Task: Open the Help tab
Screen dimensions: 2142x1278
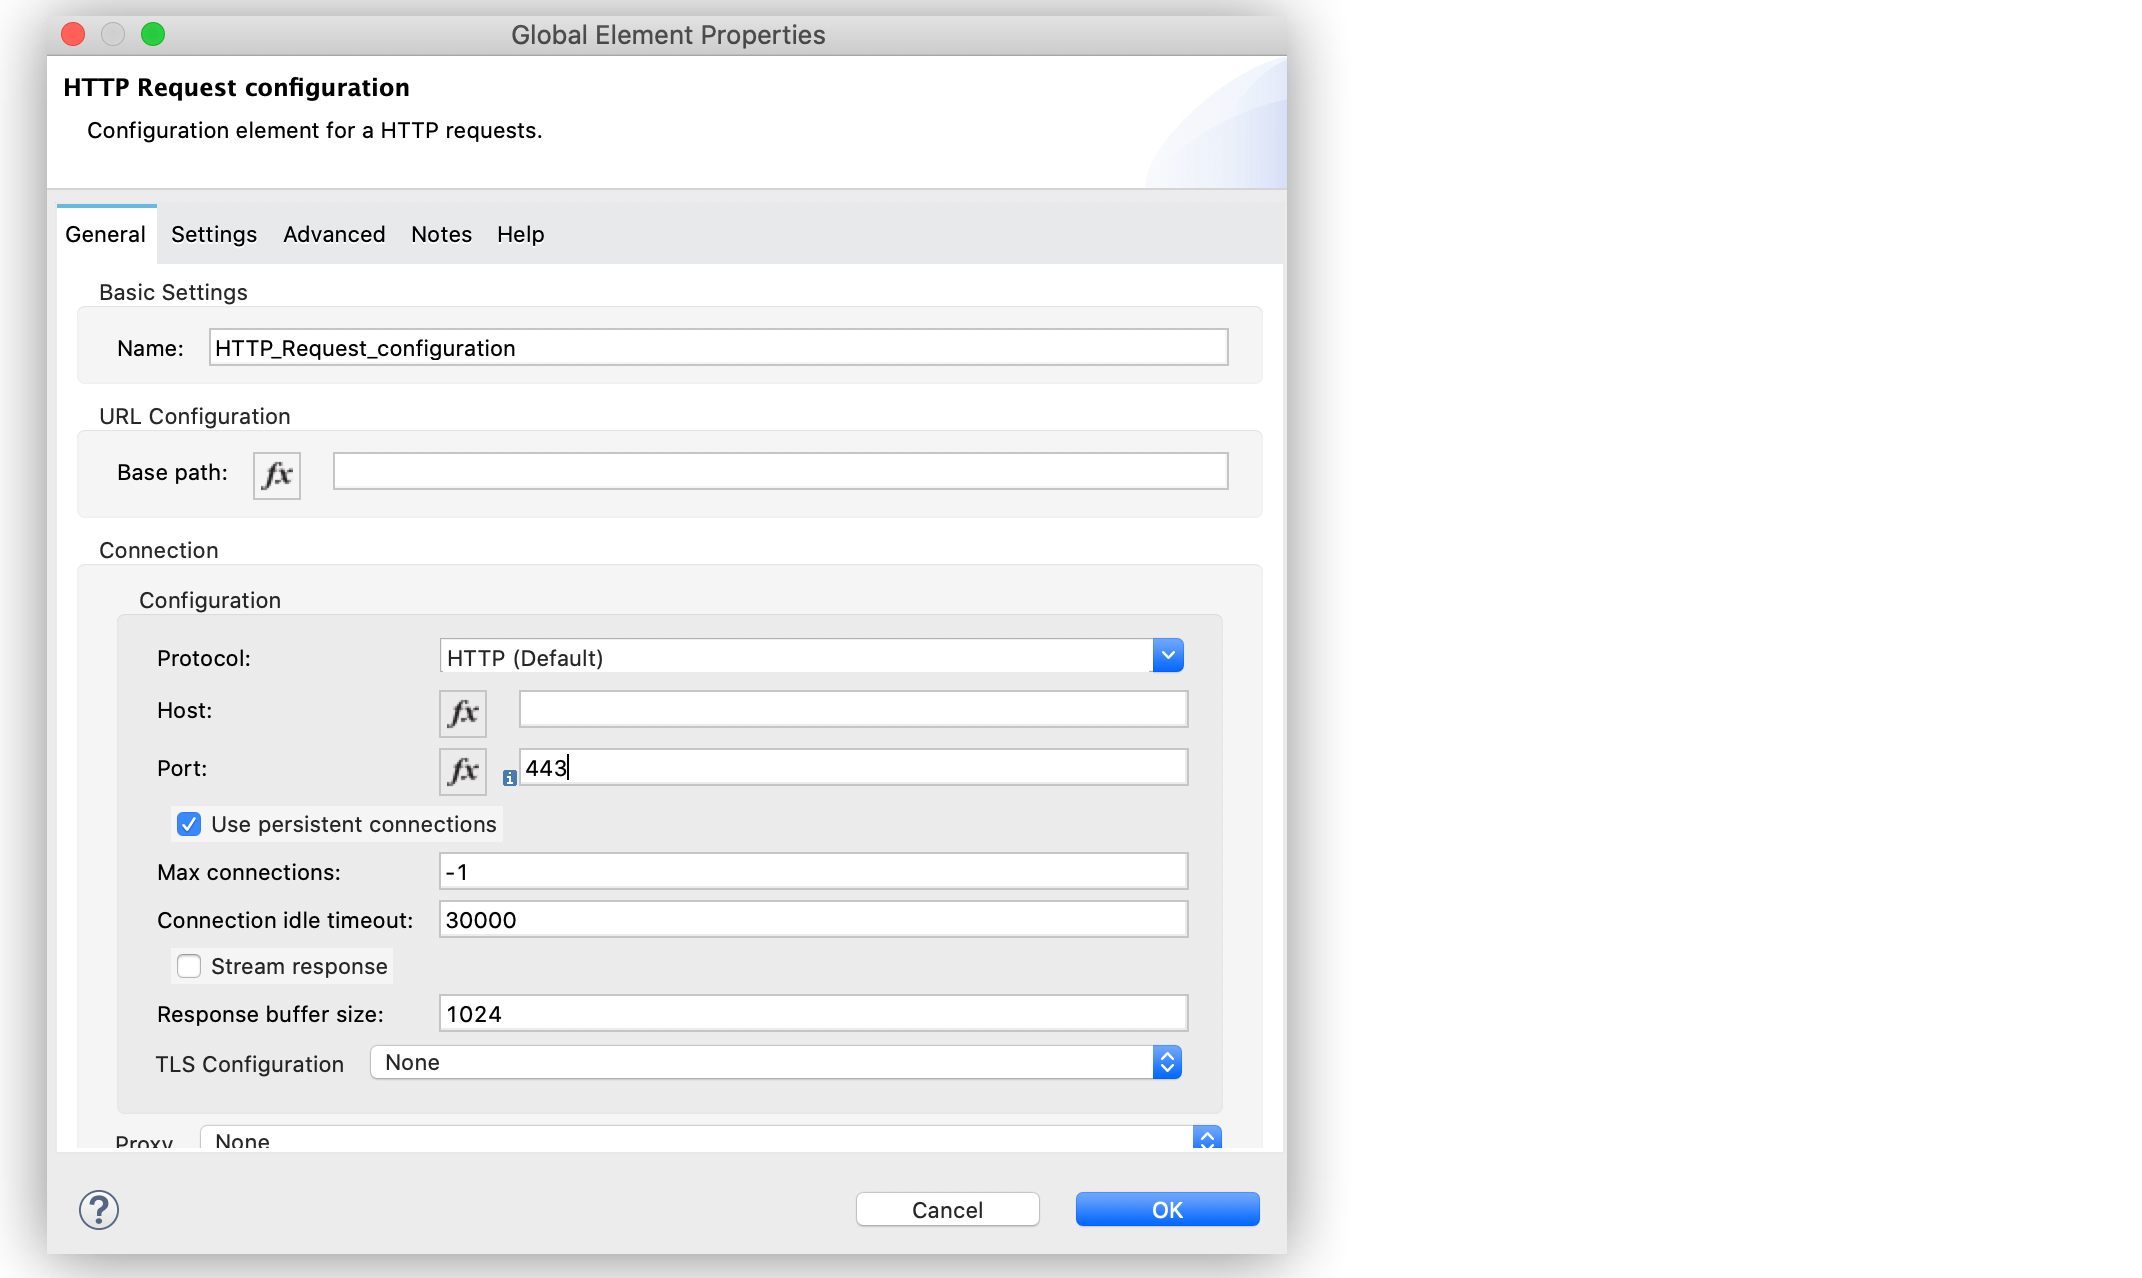Action: point(520,234)
